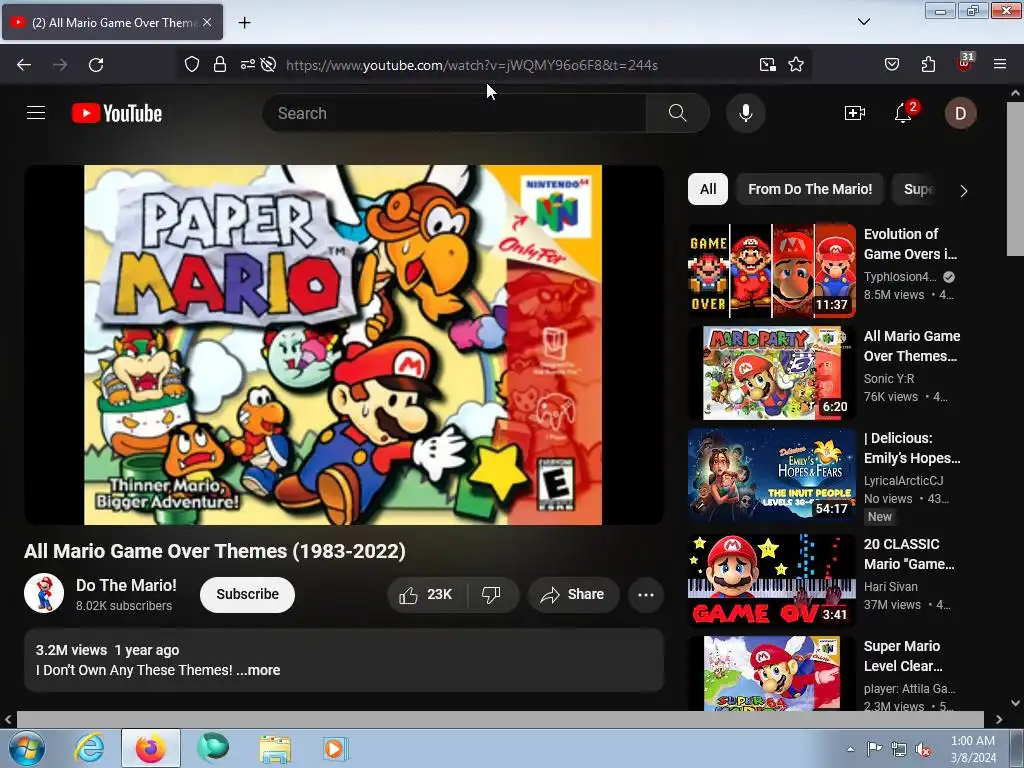The width and height of the screenshot is (1024, 768).
Task: Open the site permissions icon in address bar
Action: (x=248, y=64)
